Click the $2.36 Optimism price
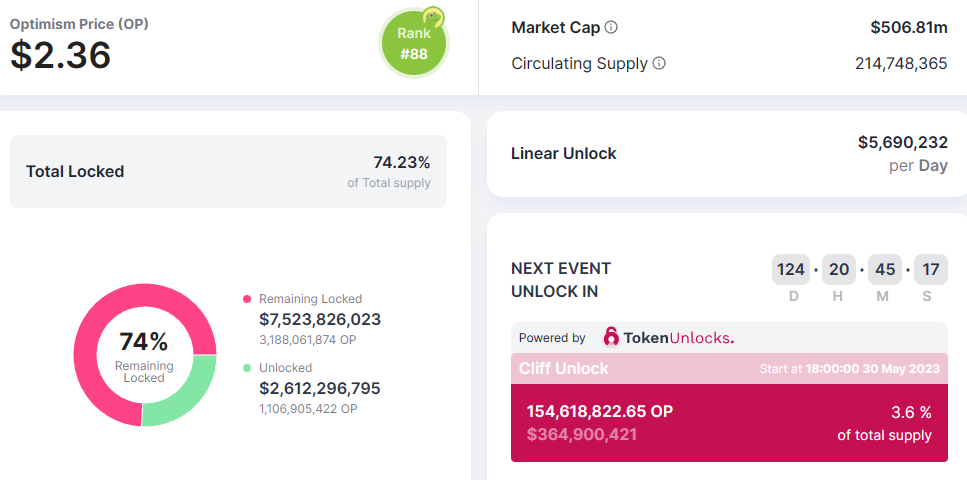The image size is (967, 480). [61, 55]
